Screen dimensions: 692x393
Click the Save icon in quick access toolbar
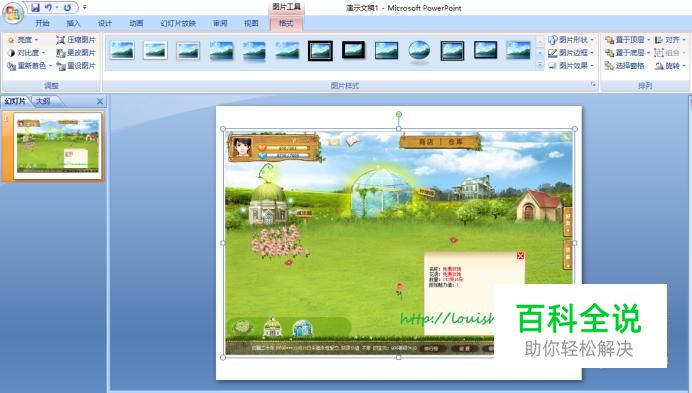(35, 8)
